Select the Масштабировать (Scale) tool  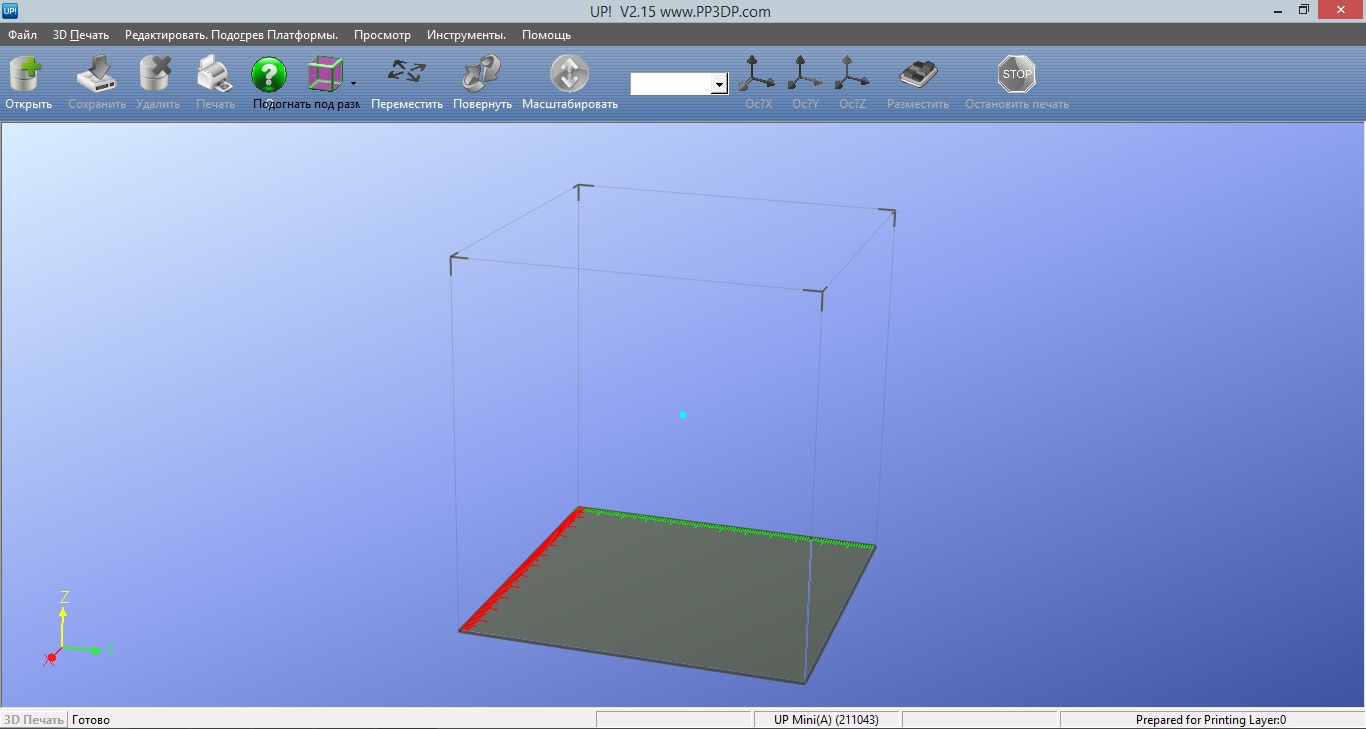pyautogui.click(x=569, y=75)
